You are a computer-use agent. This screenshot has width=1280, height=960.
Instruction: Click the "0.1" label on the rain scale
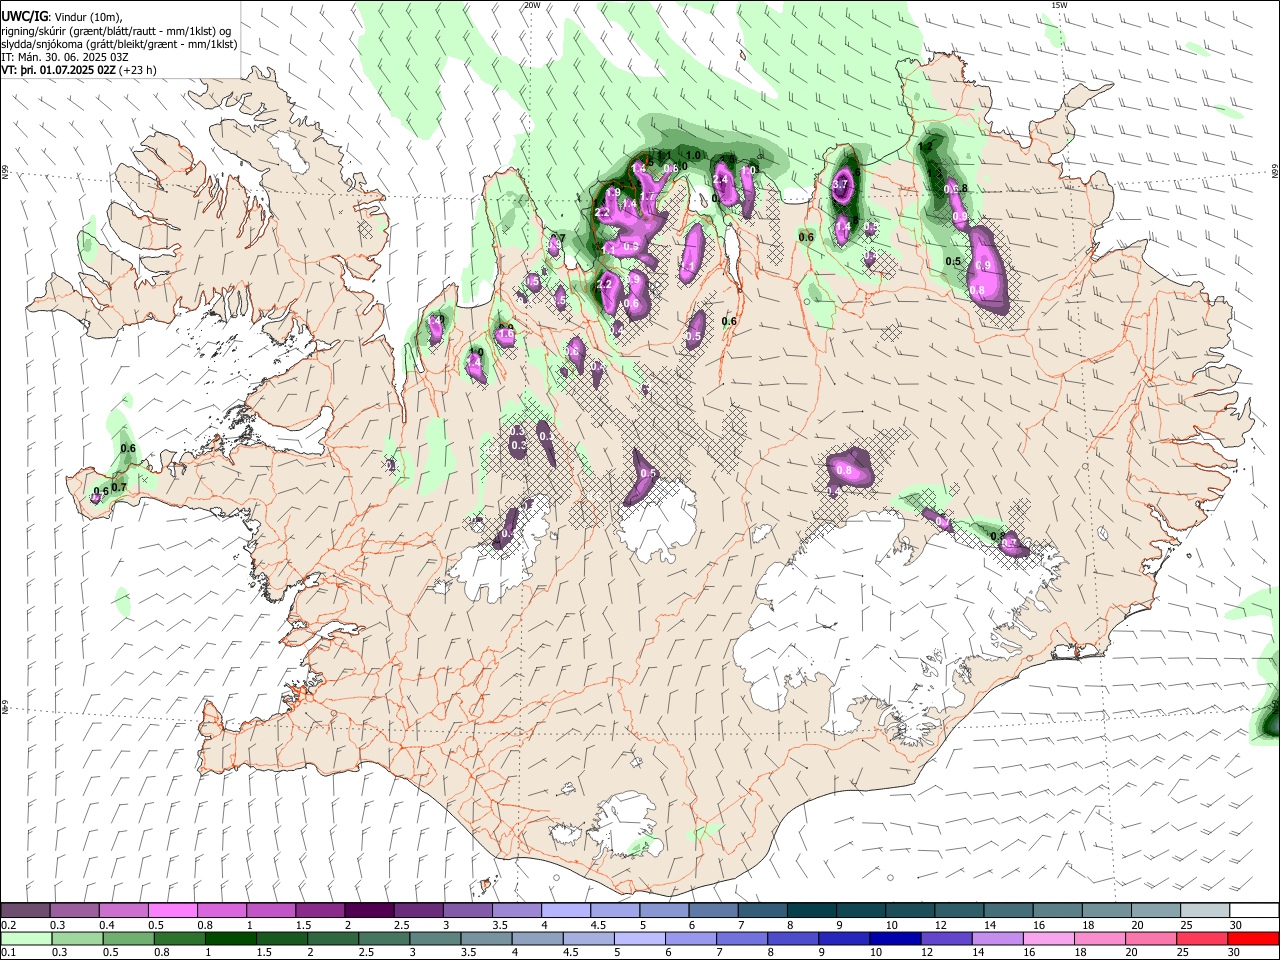pos(9,952)
